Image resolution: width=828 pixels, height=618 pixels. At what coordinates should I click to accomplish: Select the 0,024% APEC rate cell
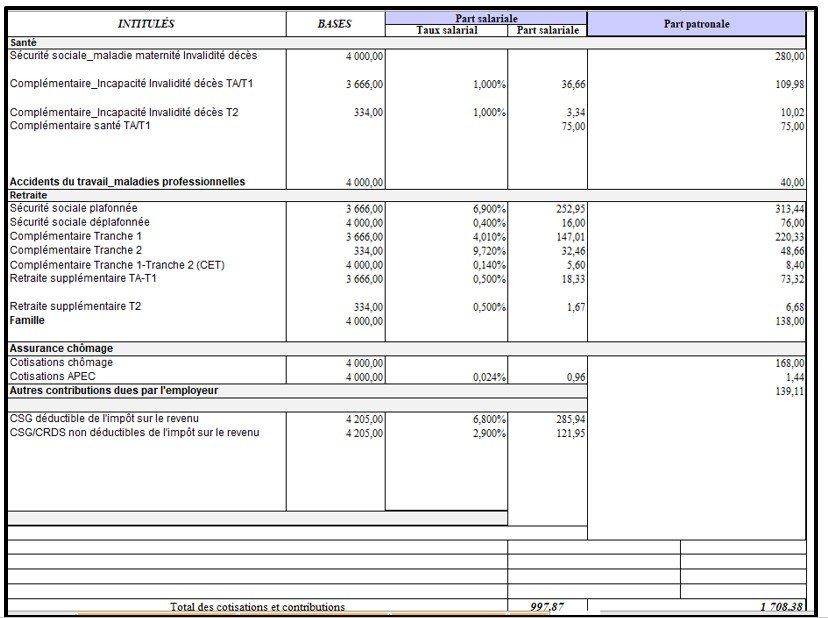[489, 377]
